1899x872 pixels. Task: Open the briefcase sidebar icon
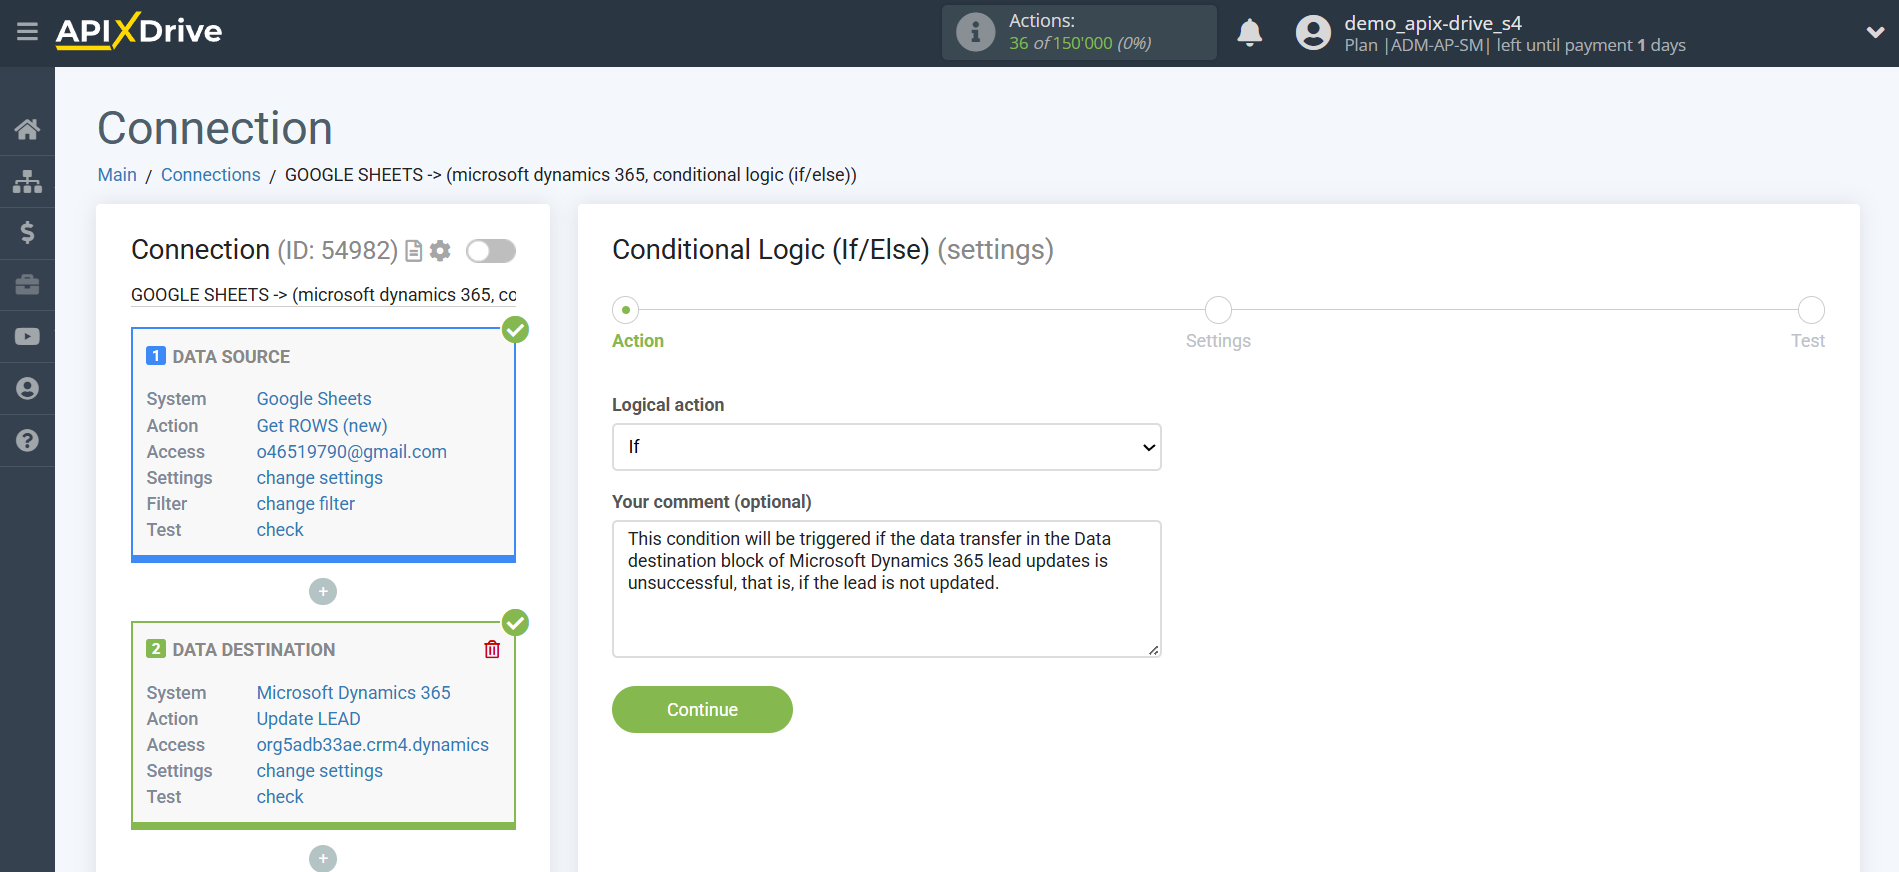click(x=27, y=285)
